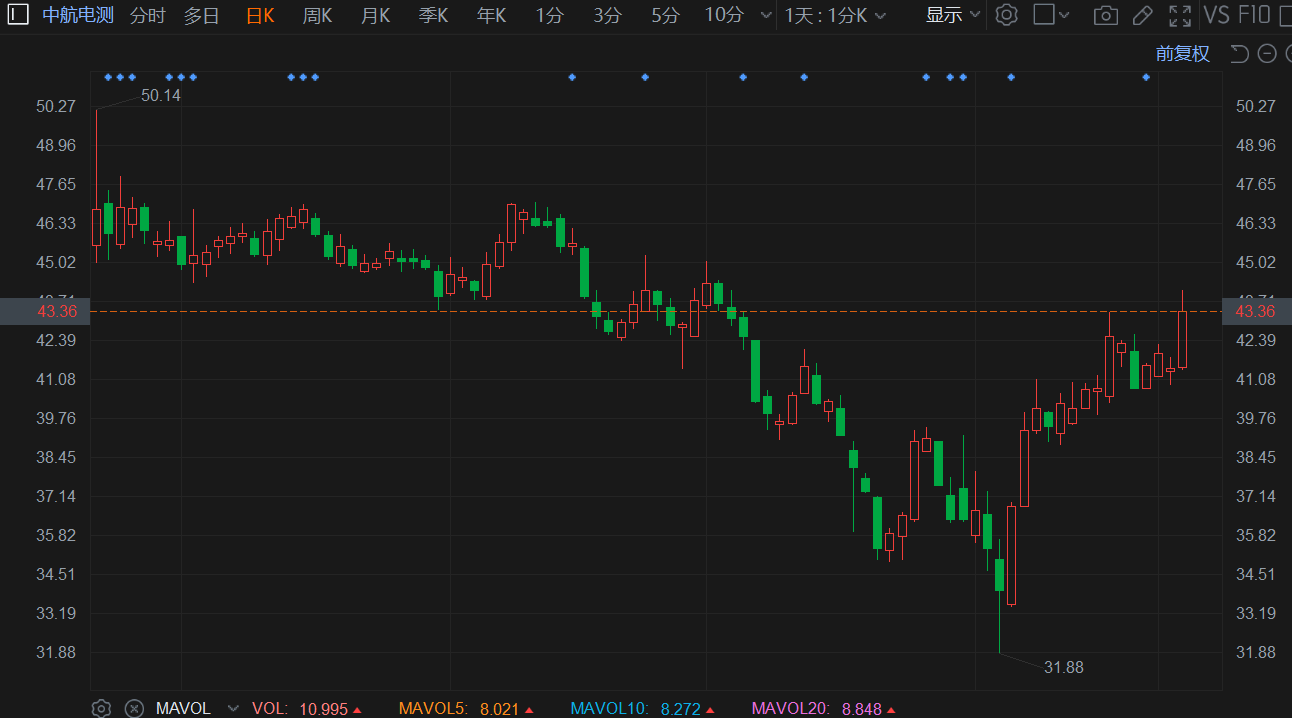
Task: Open the F10 company info
Action: point(1254,15)
